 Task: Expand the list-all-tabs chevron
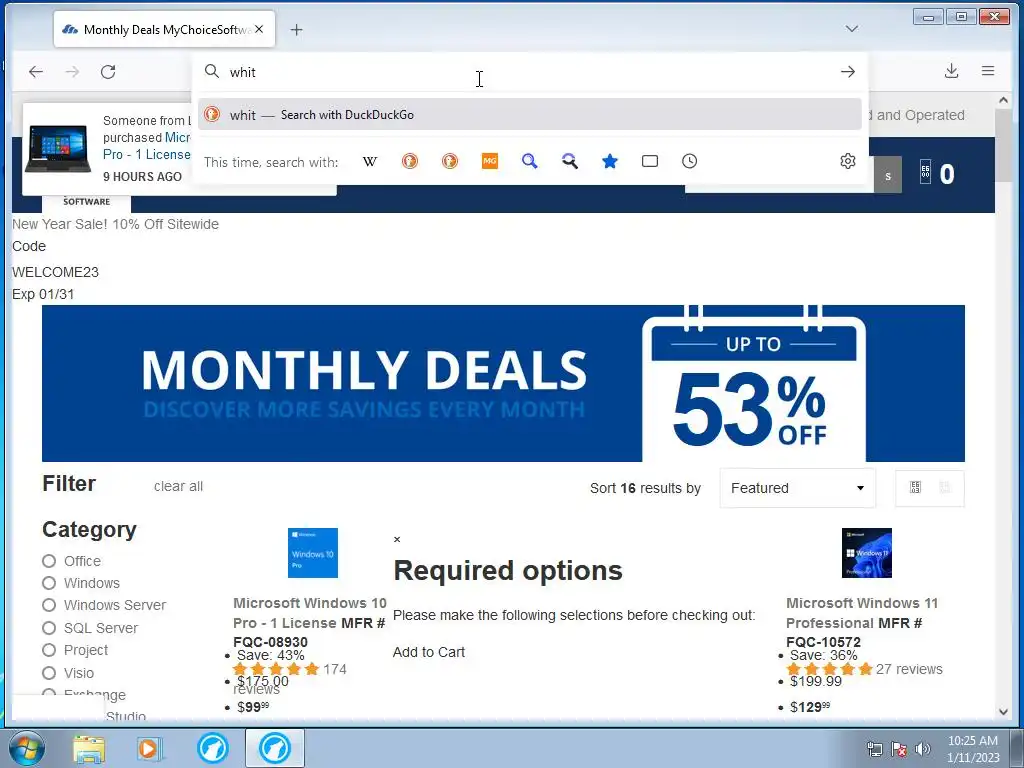click(x=852, y=29)
